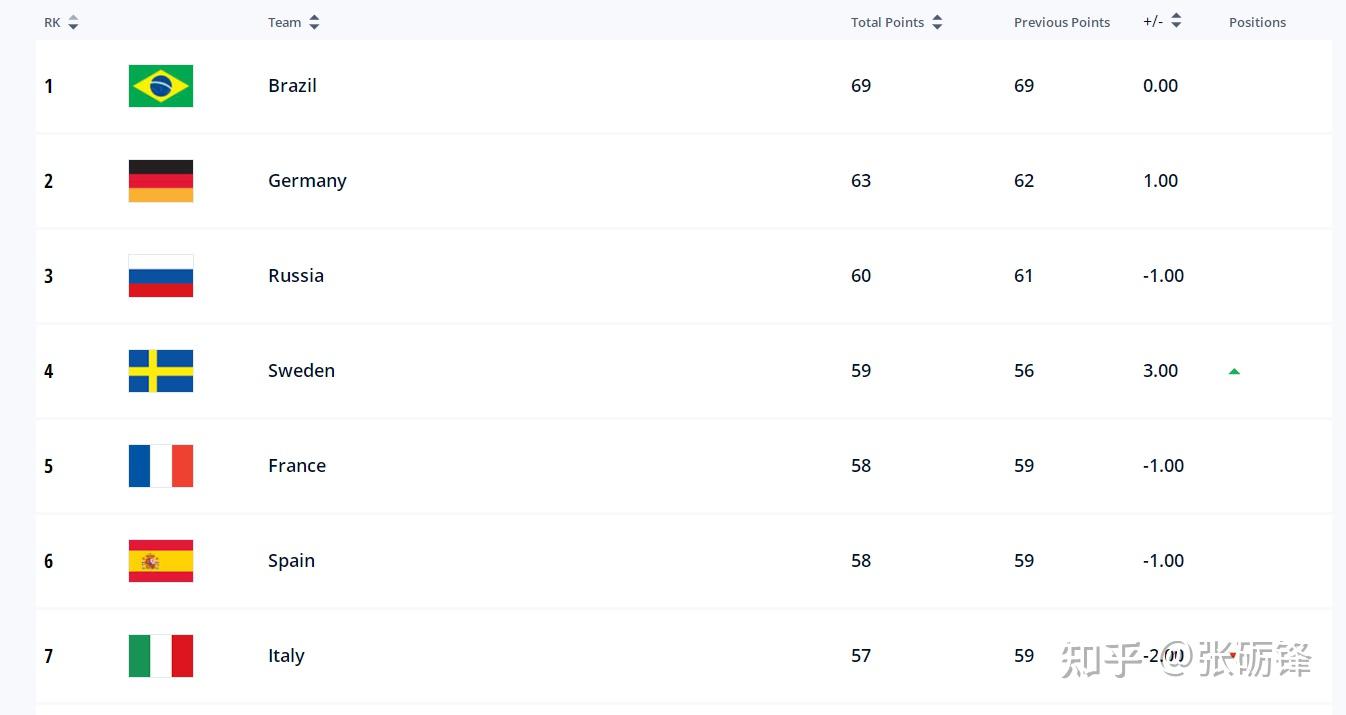Viewport: 1346px width, 715px height.
Task: Open the Sweden team link
Action: point(301,371)
